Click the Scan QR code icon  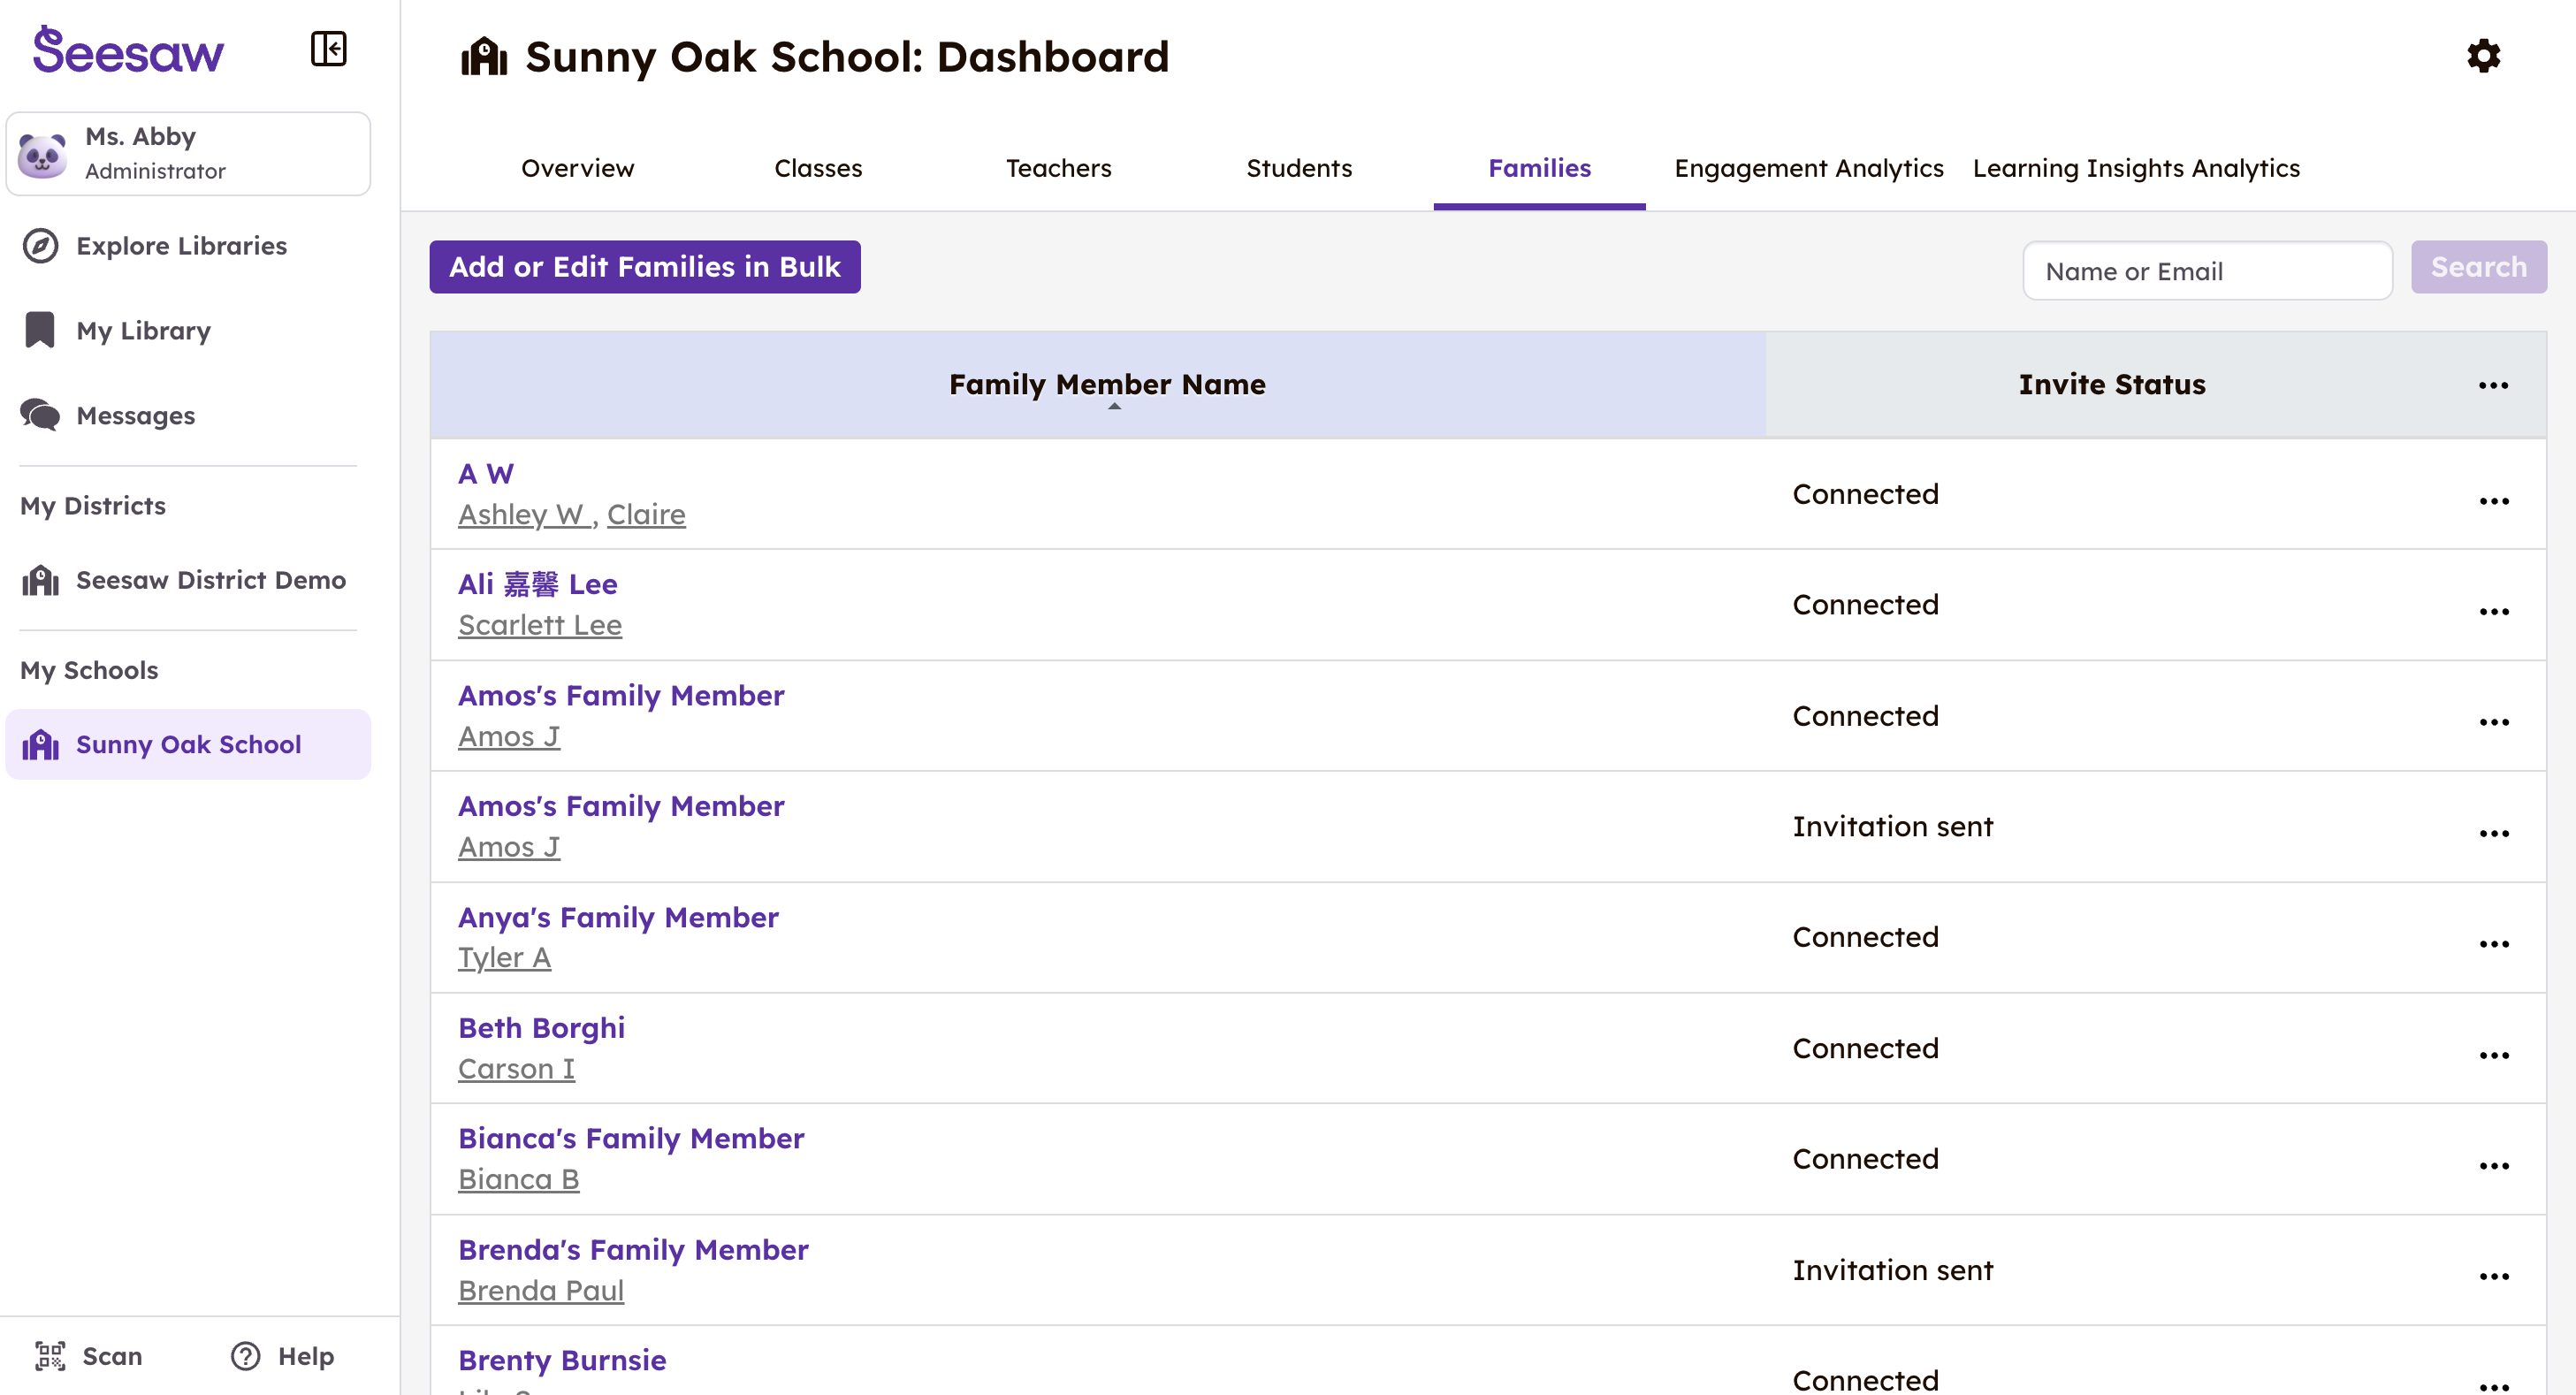click(50, 1356)
